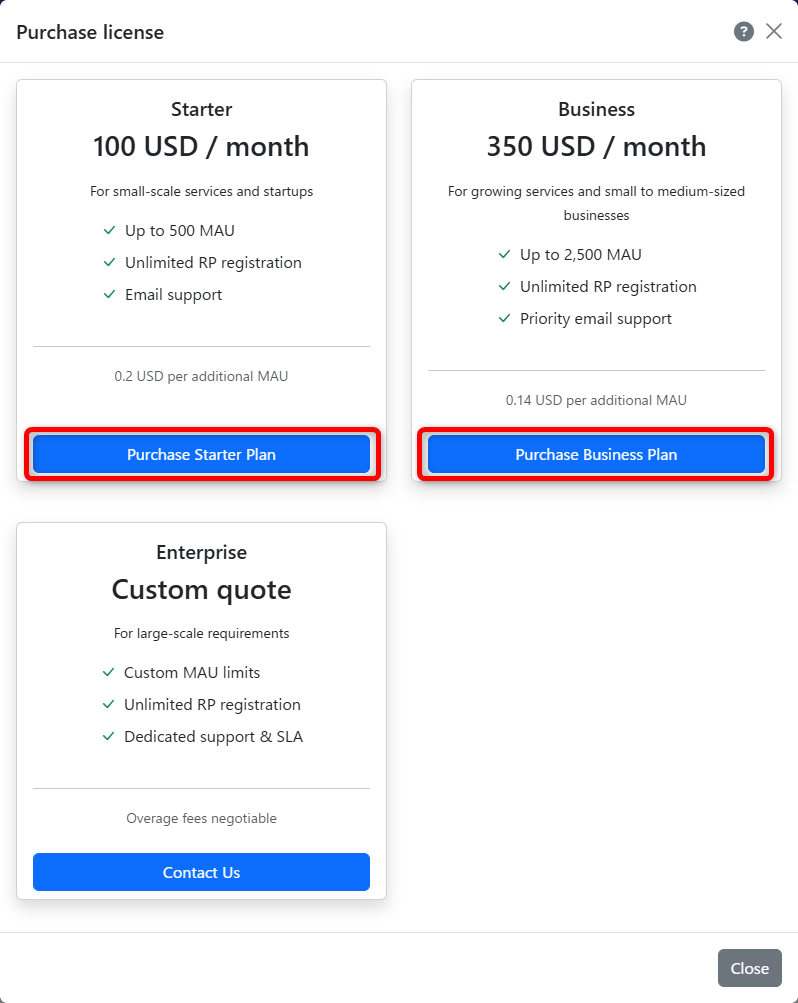Click checkmark beside Up to 2,500 MAU

pos(505,255)
